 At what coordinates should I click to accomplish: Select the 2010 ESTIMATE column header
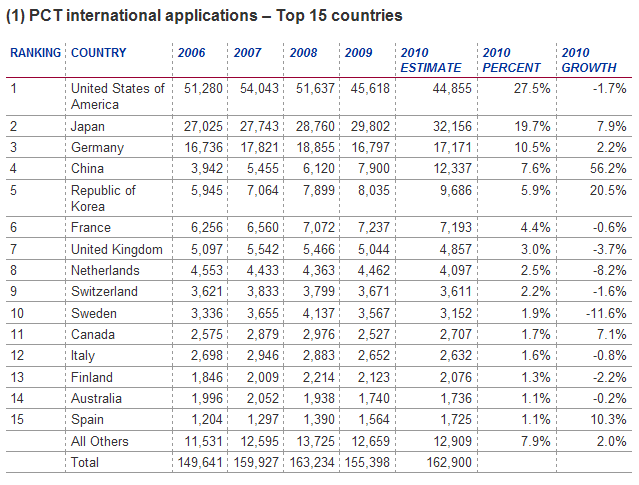point(431,60)
